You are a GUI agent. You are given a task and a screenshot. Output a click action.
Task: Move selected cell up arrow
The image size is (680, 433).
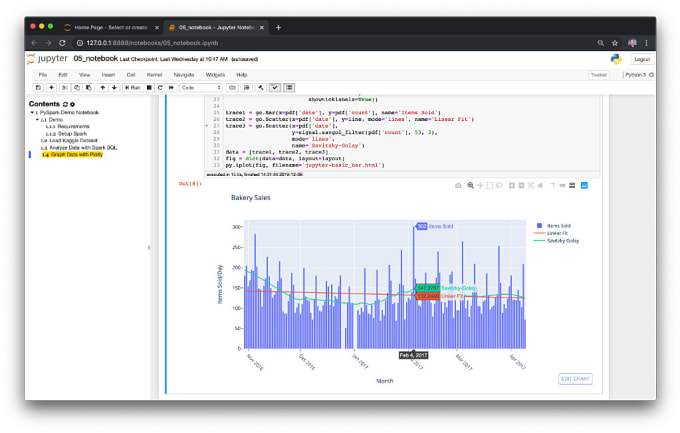pyautogui.click(x=102, y=88)
